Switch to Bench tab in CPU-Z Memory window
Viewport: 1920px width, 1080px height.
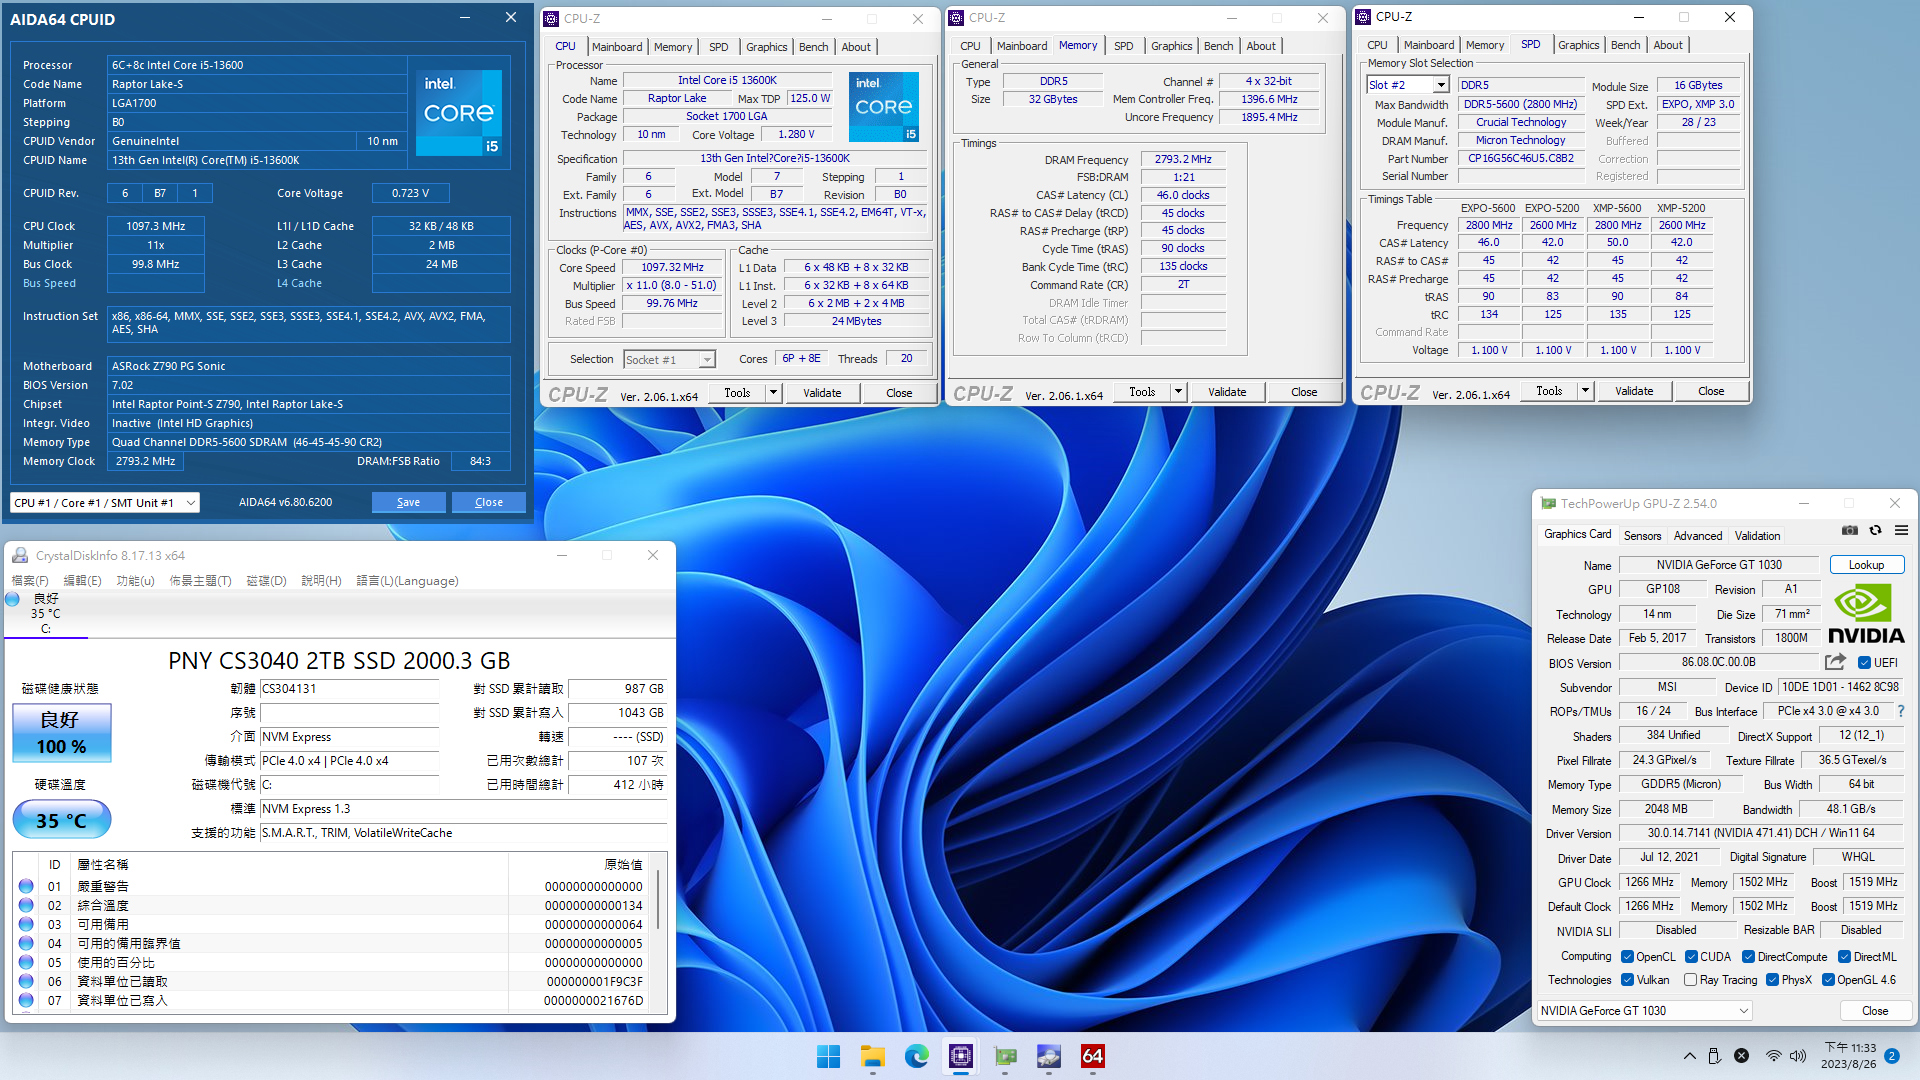(1218, 46)
